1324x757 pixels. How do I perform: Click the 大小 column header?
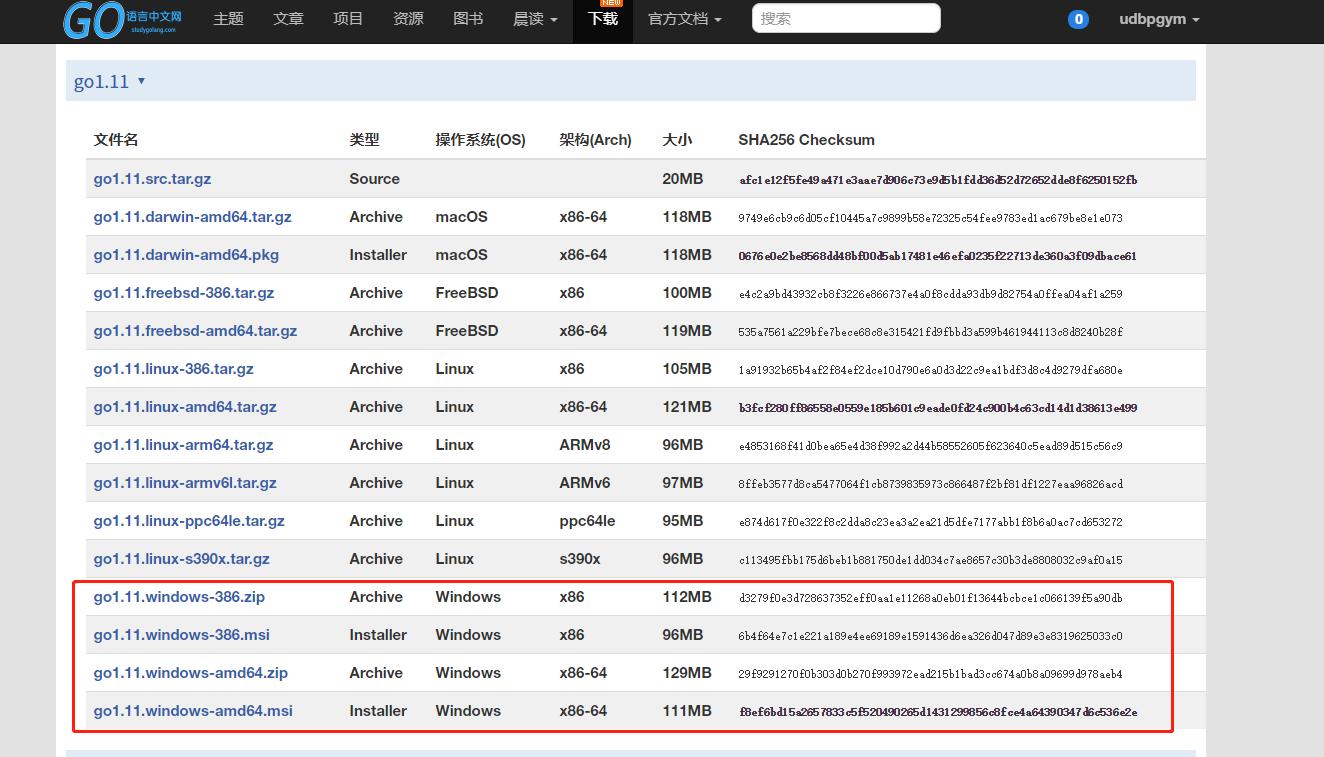[677, 140]
